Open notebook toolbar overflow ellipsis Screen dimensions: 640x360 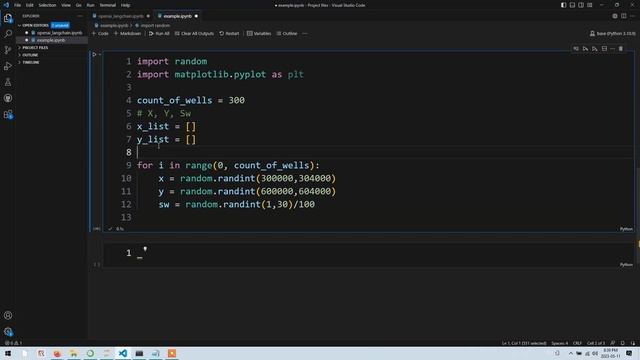(305, 33)
